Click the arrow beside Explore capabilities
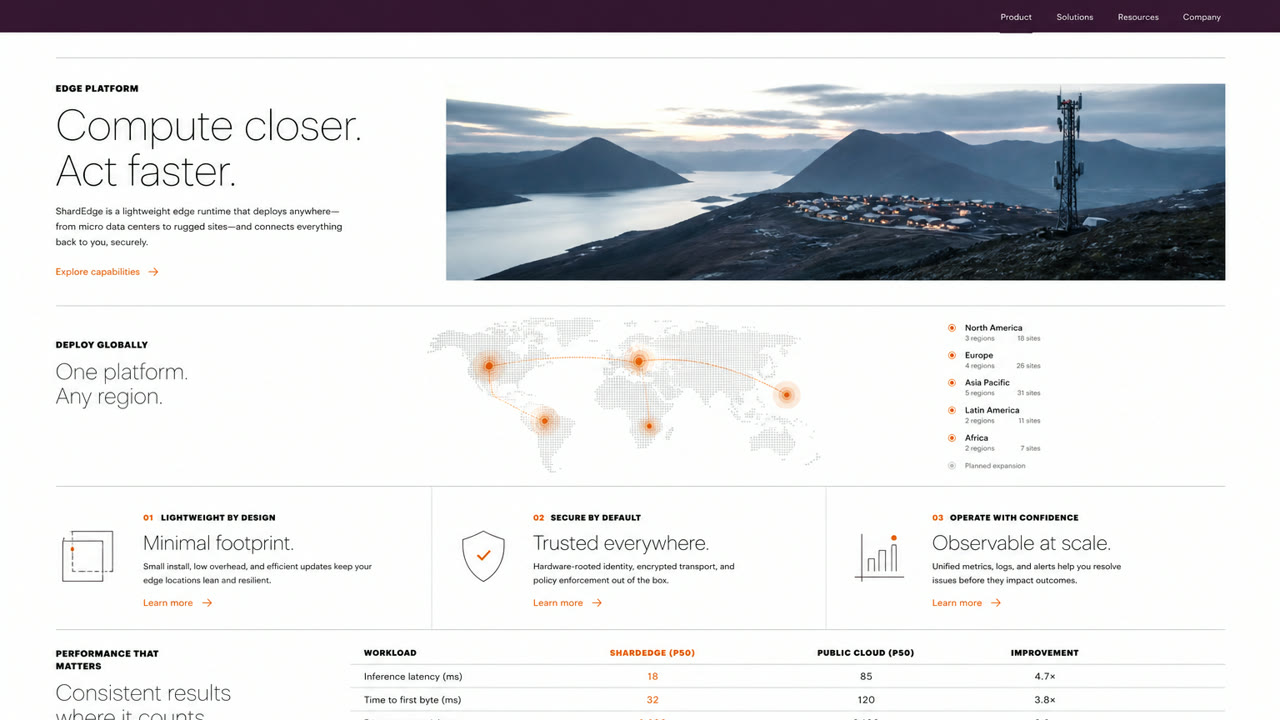The width and height of the screenshot is (1280, 720). [153, 272]
